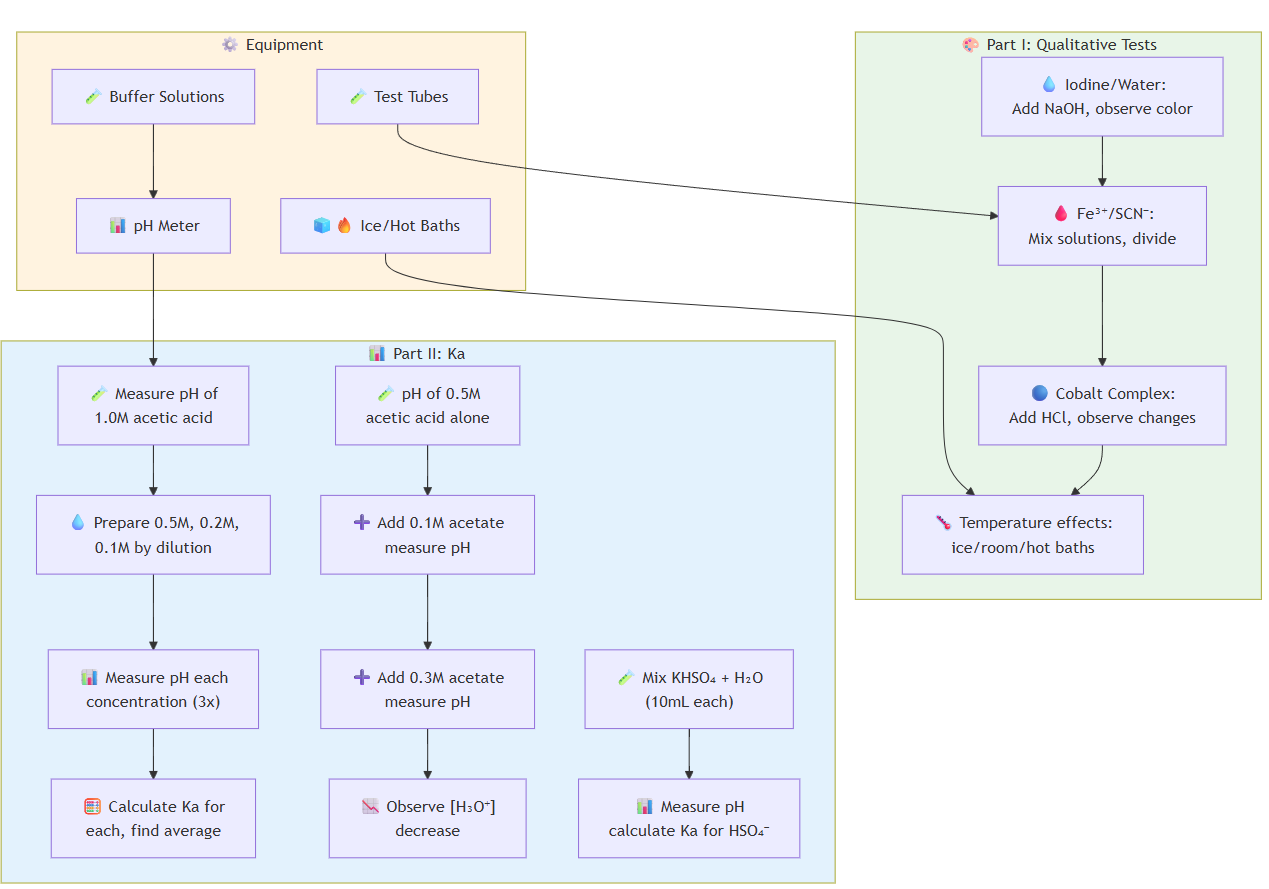Click the downtrend chart icon by Observe [H₃O⁺]
1269x889 pixels.
[x=370, y=807]
